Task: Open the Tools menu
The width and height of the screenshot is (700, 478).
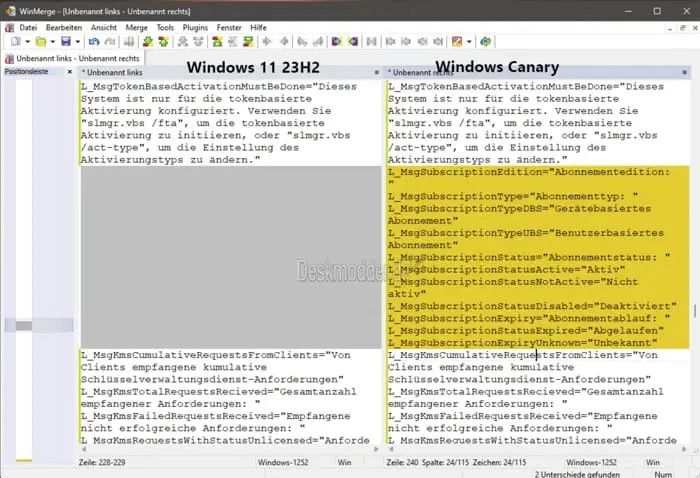Action: 165,28
